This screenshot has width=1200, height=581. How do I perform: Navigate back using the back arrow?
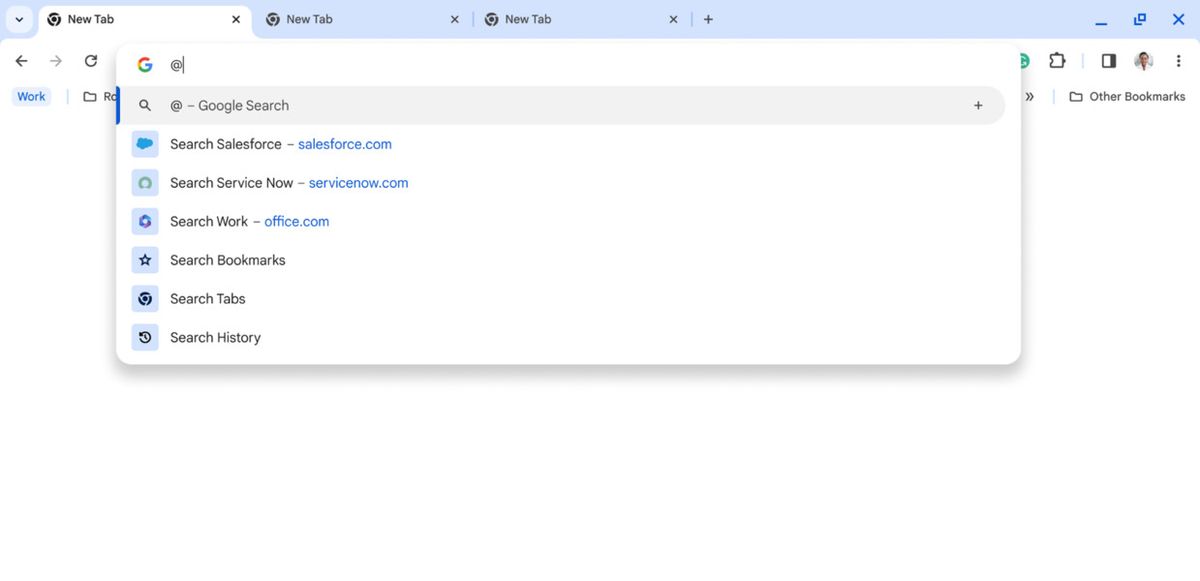click(x=20, y=60)
